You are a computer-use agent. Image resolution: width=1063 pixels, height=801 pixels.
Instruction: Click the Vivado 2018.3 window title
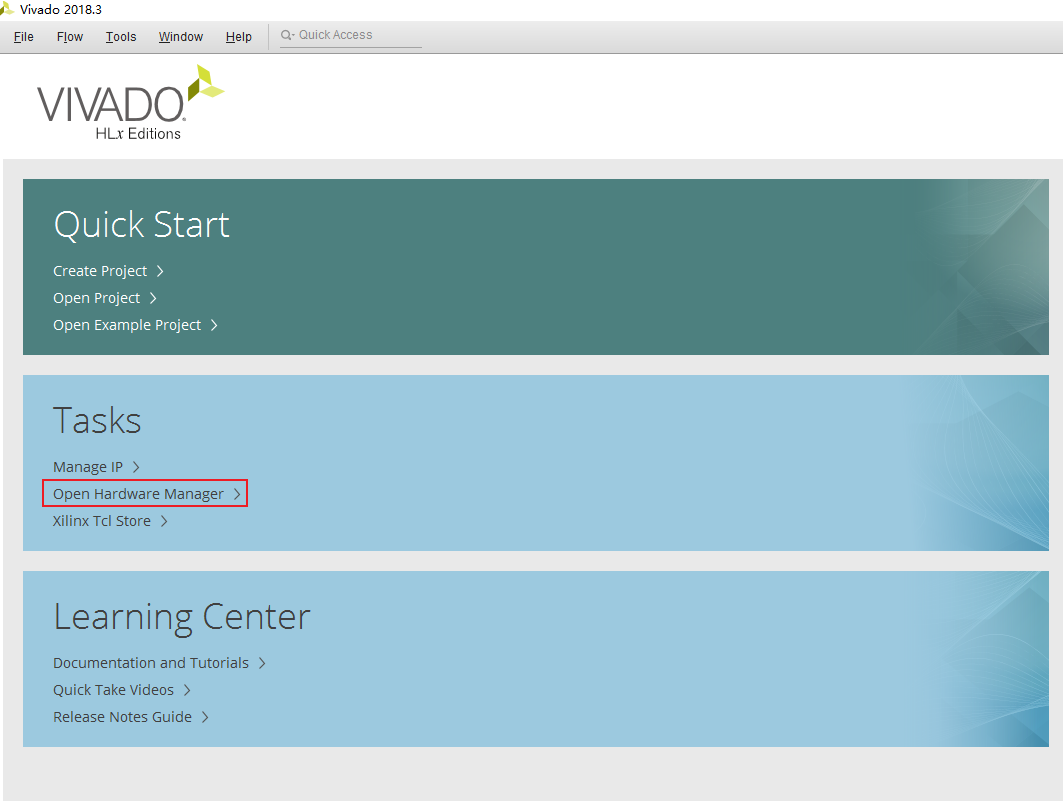point(61,9)
